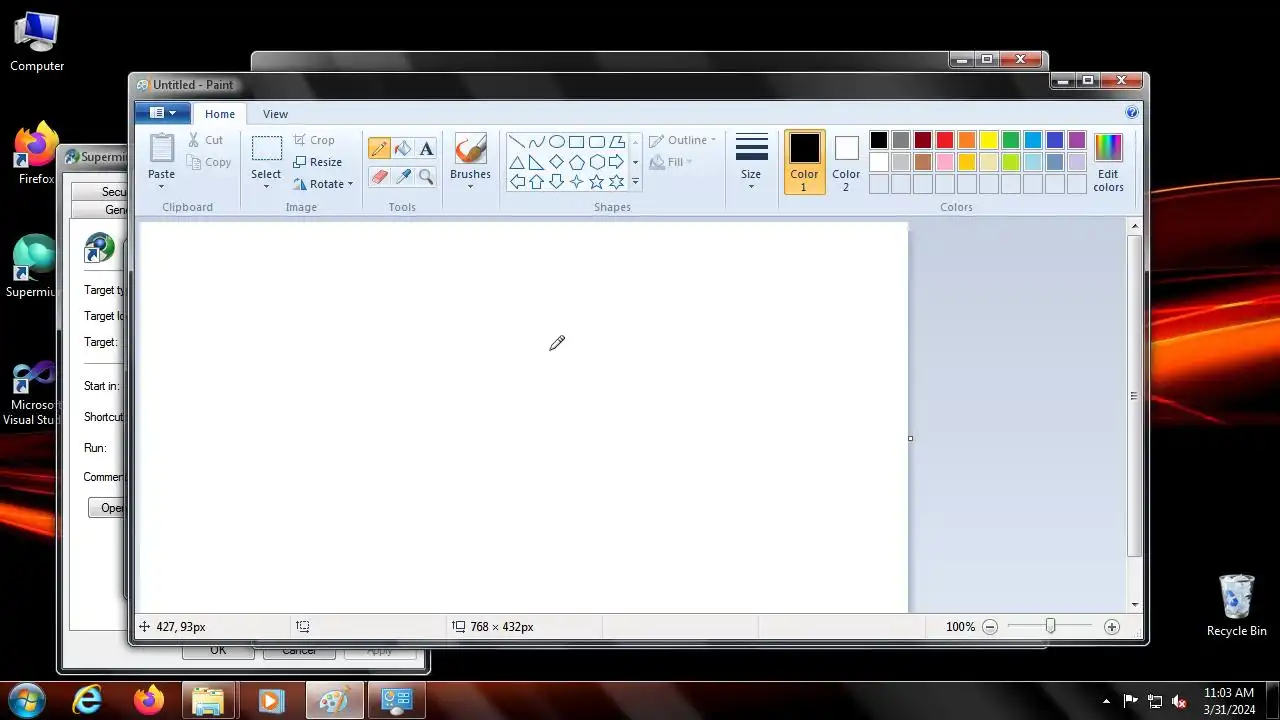Choose the Up arrow shape
The width and height of the screenshot is (1280, 720).
[x=537, y=182]
